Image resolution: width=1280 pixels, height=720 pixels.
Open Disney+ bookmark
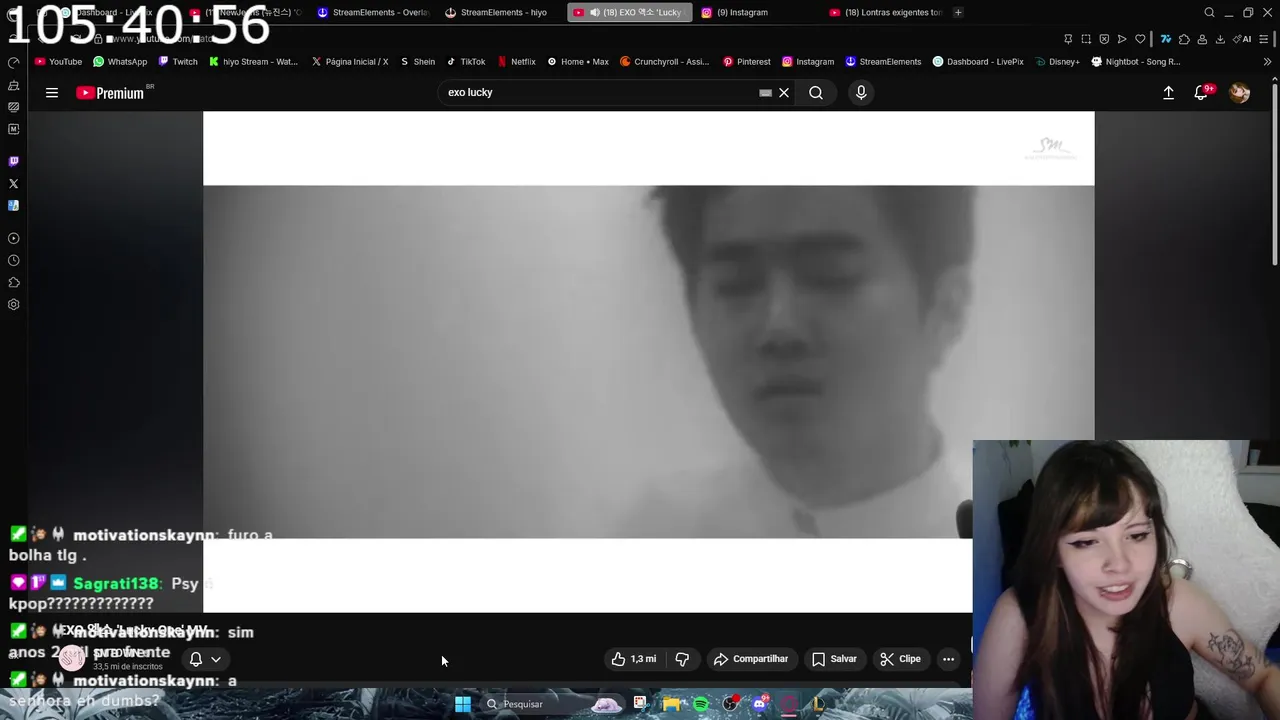1057,61
